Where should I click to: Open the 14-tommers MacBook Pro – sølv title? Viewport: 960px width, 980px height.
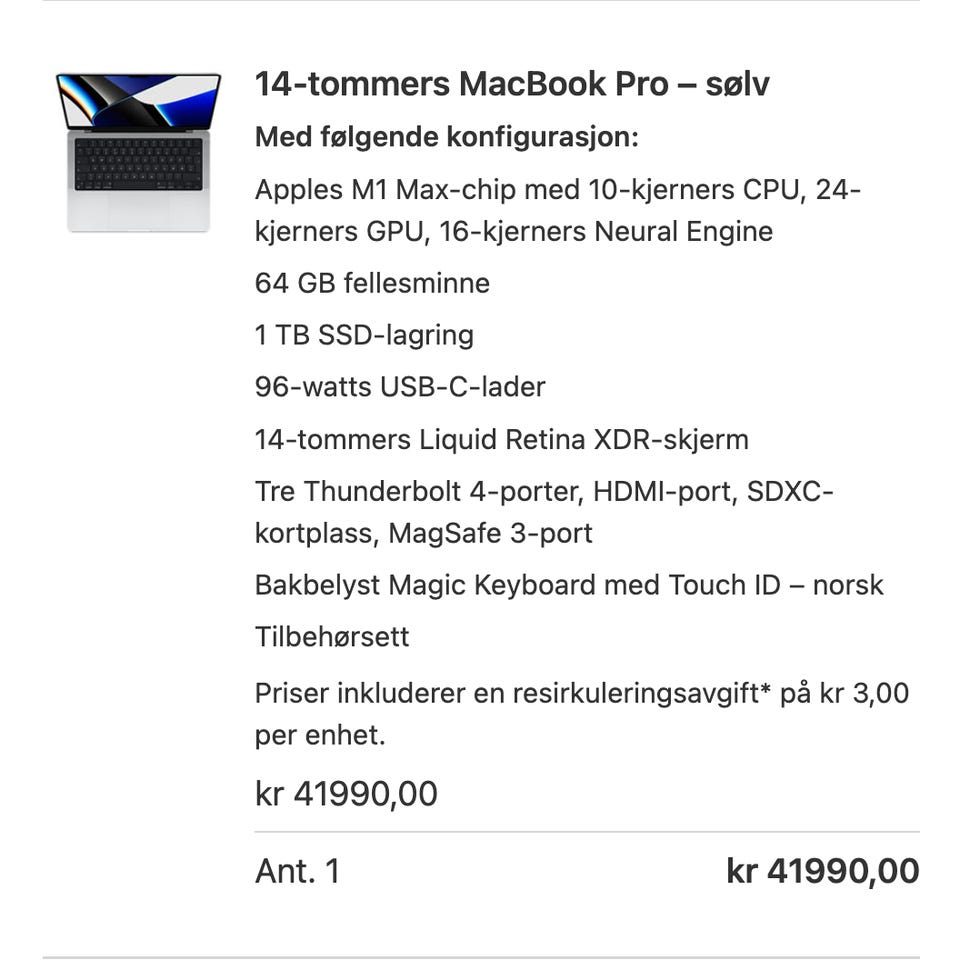[511, 84]
